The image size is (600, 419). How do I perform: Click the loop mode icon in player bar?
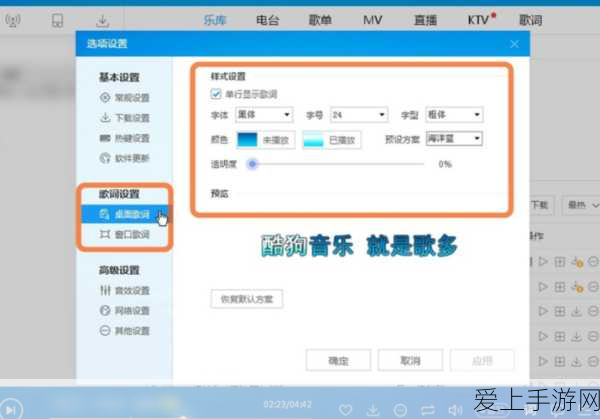tap(428, 410)
